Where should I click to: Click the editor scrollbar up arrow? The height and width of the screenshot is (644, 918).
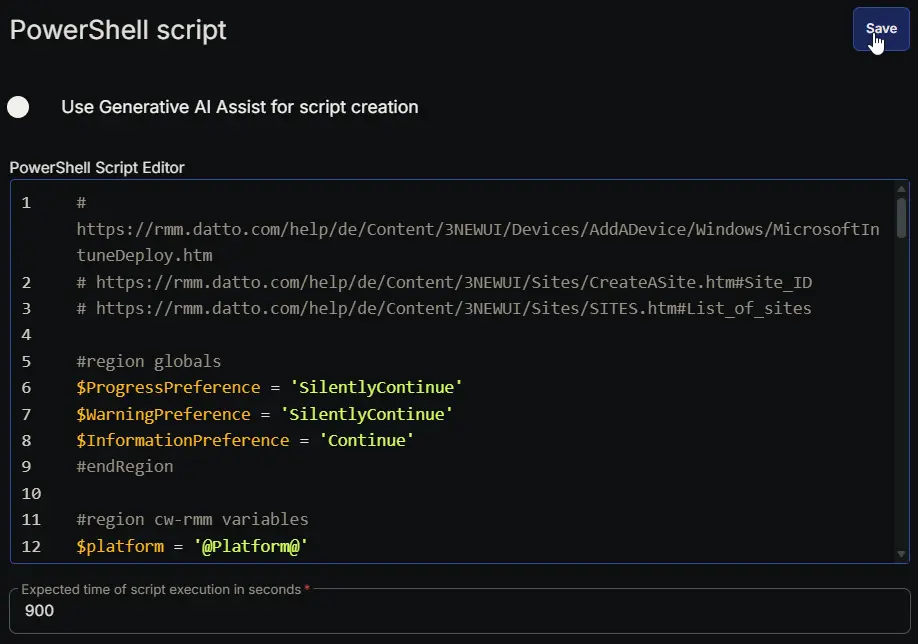902,189
